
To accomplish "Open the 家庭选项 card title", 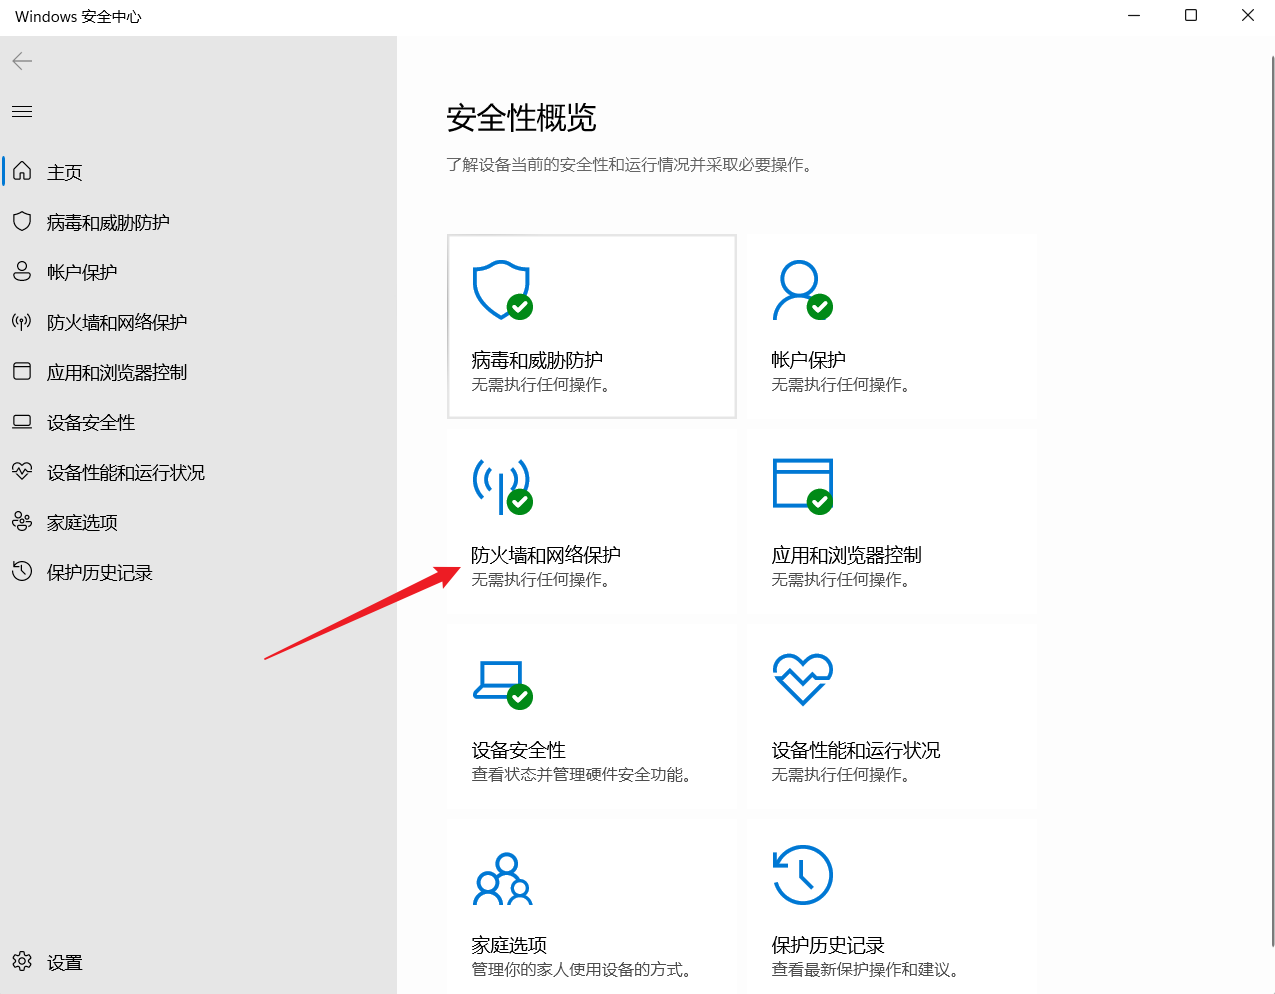I will click(x=509, y=945).
